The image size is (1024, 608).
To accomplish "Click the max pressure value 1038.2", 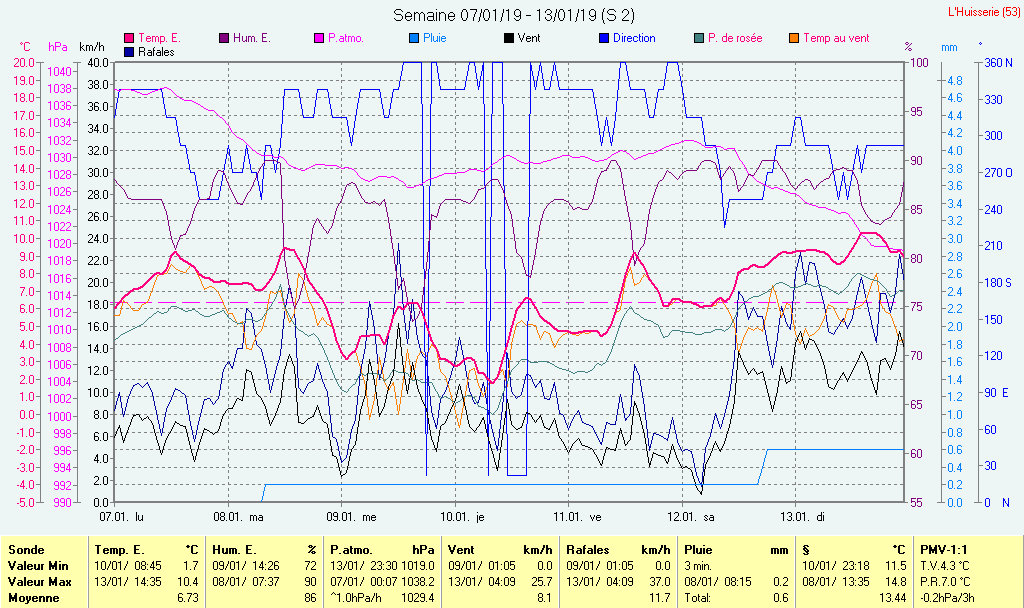I will point(418,581).
